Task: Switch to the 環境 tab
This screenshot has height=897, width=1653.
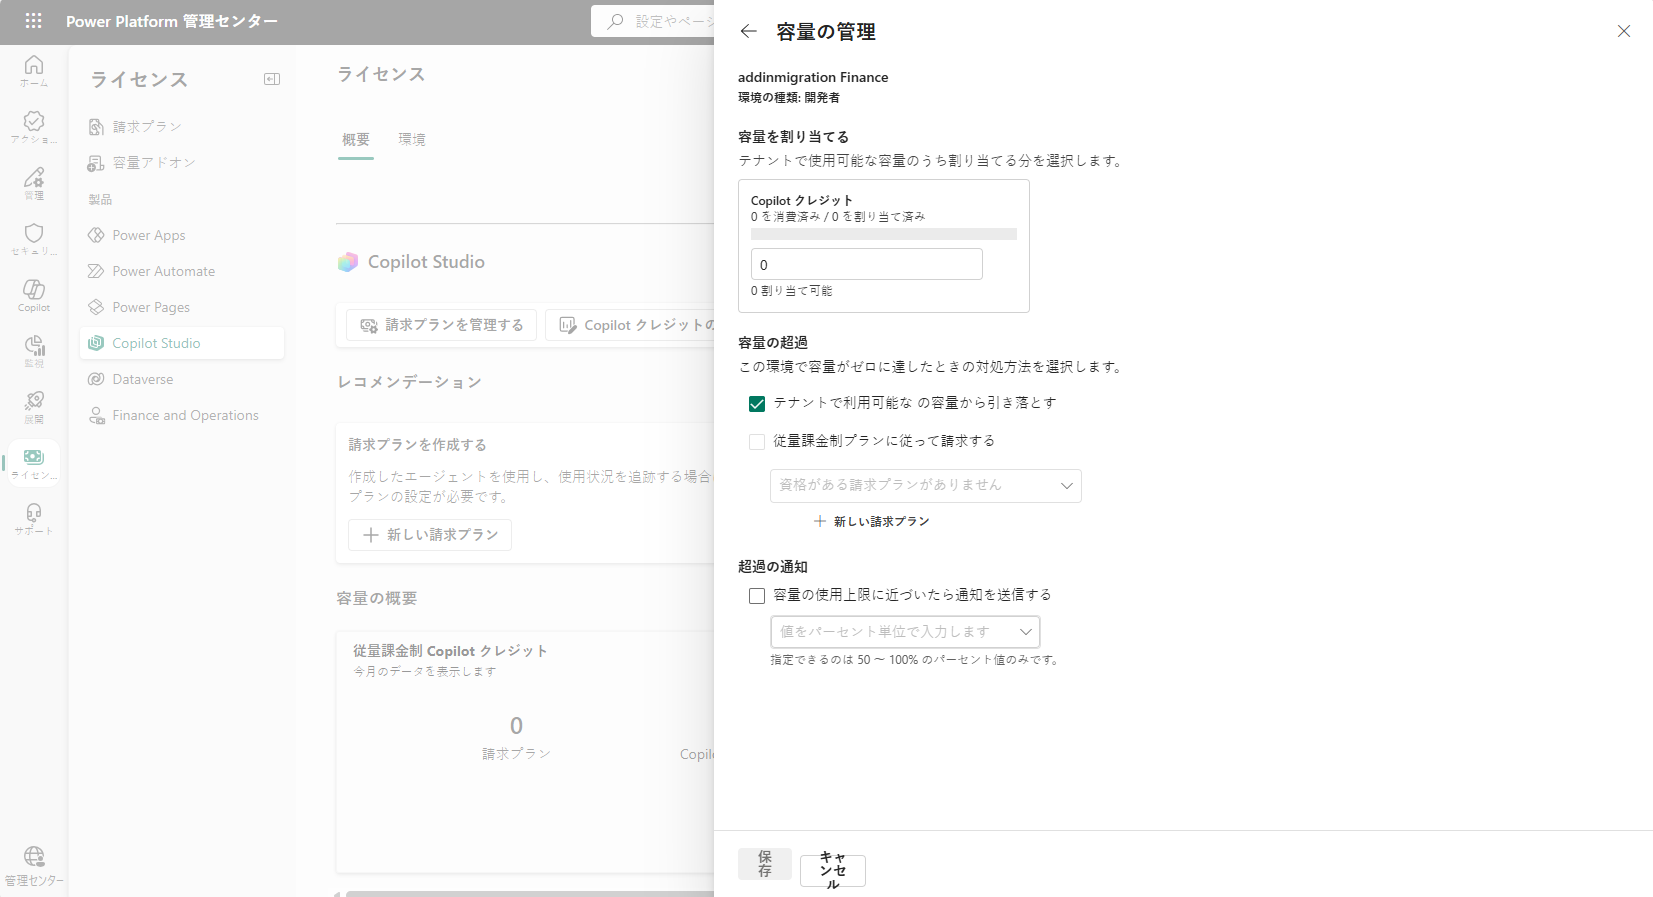Action: point(412,139)
